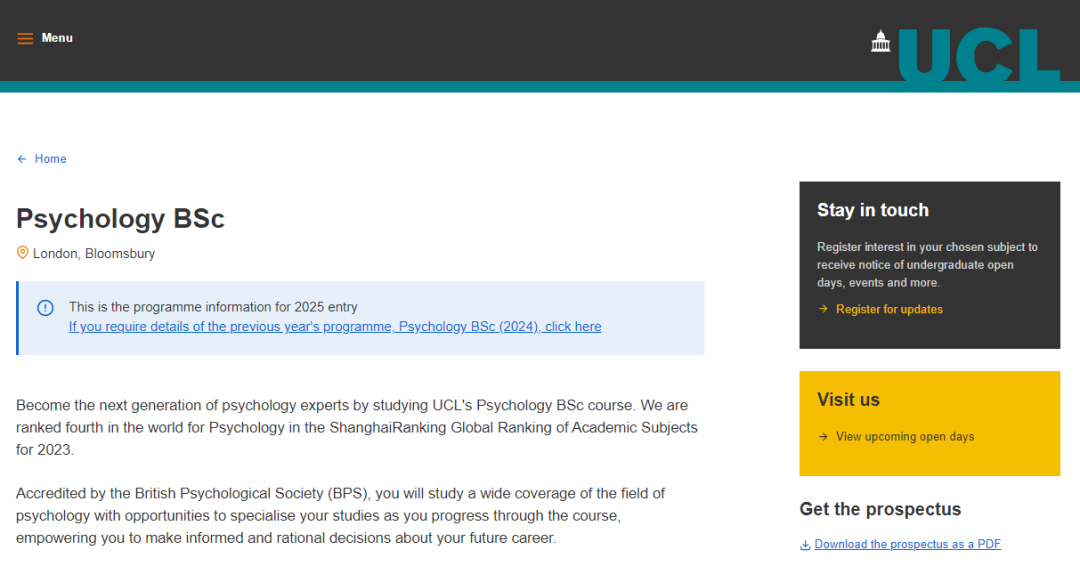Select Register for updates link
Screen dimensions: 1080x566
click(x=889, y=309)
